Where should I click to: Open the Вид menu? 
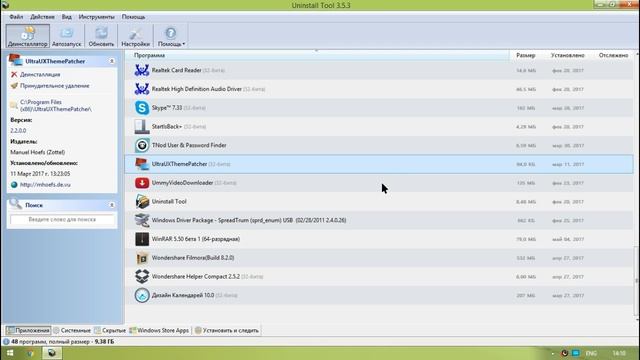click(67, 17)
